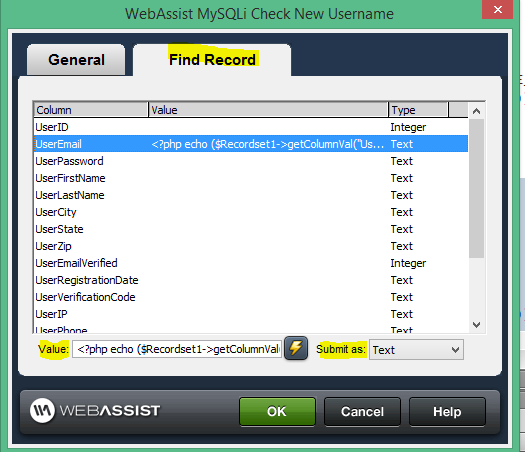The image size is (525, 452).
Task: Select the Find Record tab
Action: click(212, 60)
